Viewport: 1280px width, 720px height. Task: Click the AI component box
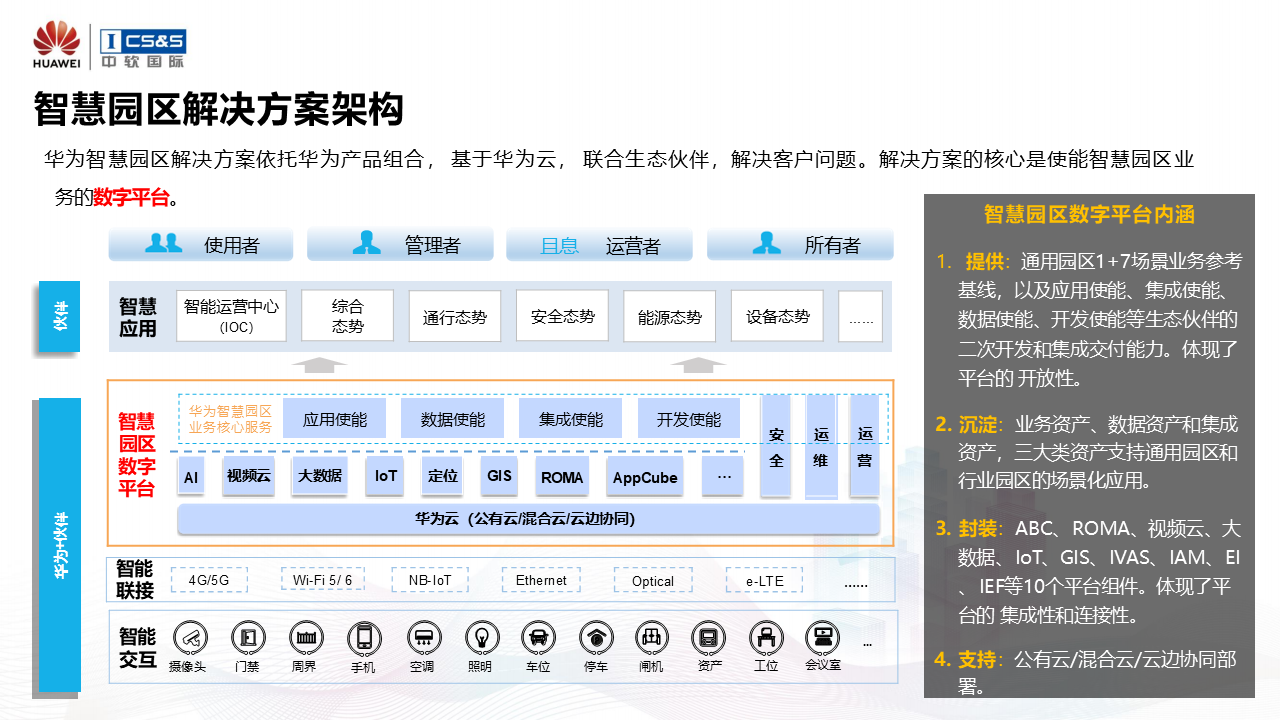(191, 476)
